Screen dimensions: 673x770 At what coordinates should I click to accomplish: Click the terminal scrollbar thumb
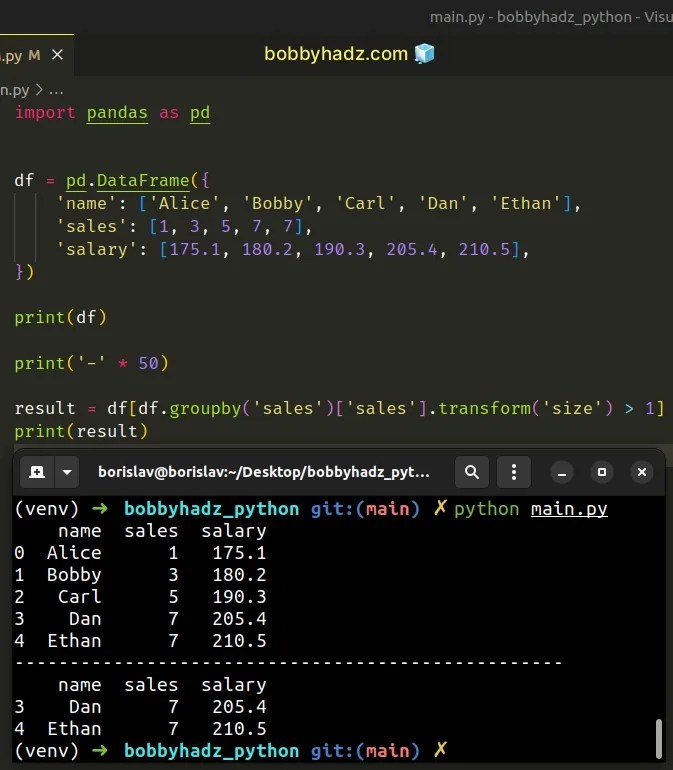pos(659,739)
